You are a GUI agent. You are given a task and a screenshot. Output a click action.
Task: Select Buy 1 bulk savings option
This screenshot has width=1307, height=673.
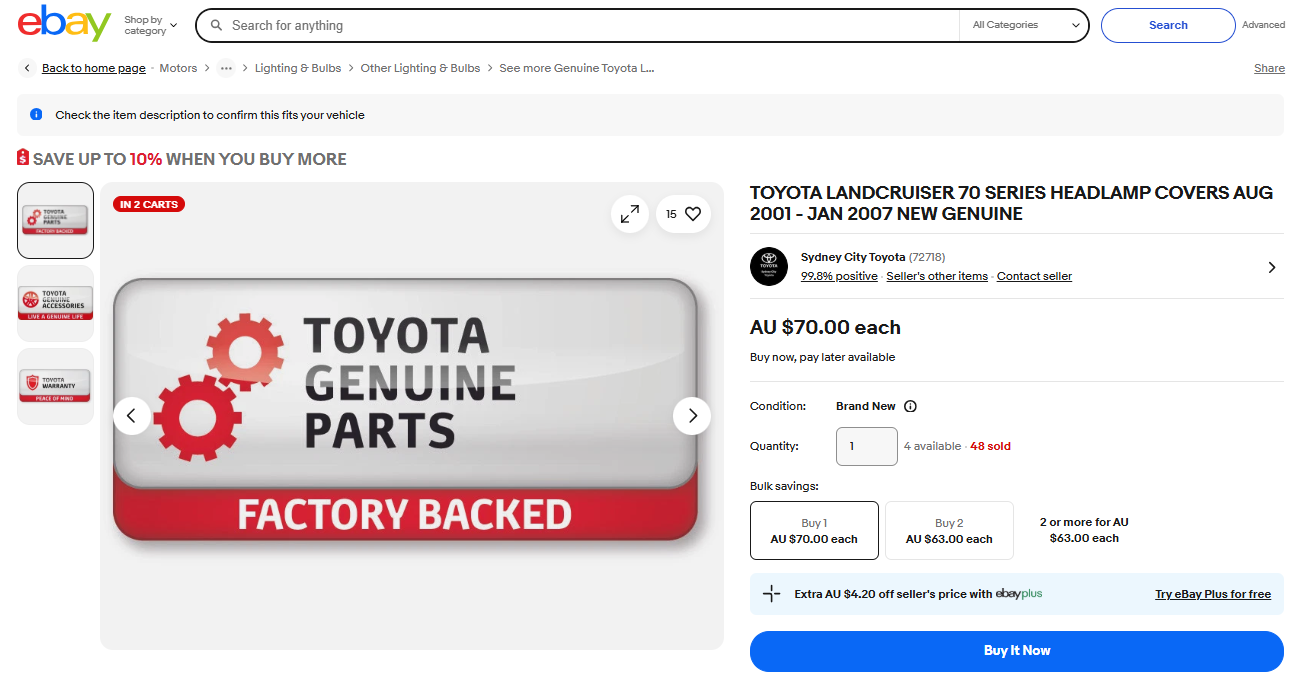[814, 530]
